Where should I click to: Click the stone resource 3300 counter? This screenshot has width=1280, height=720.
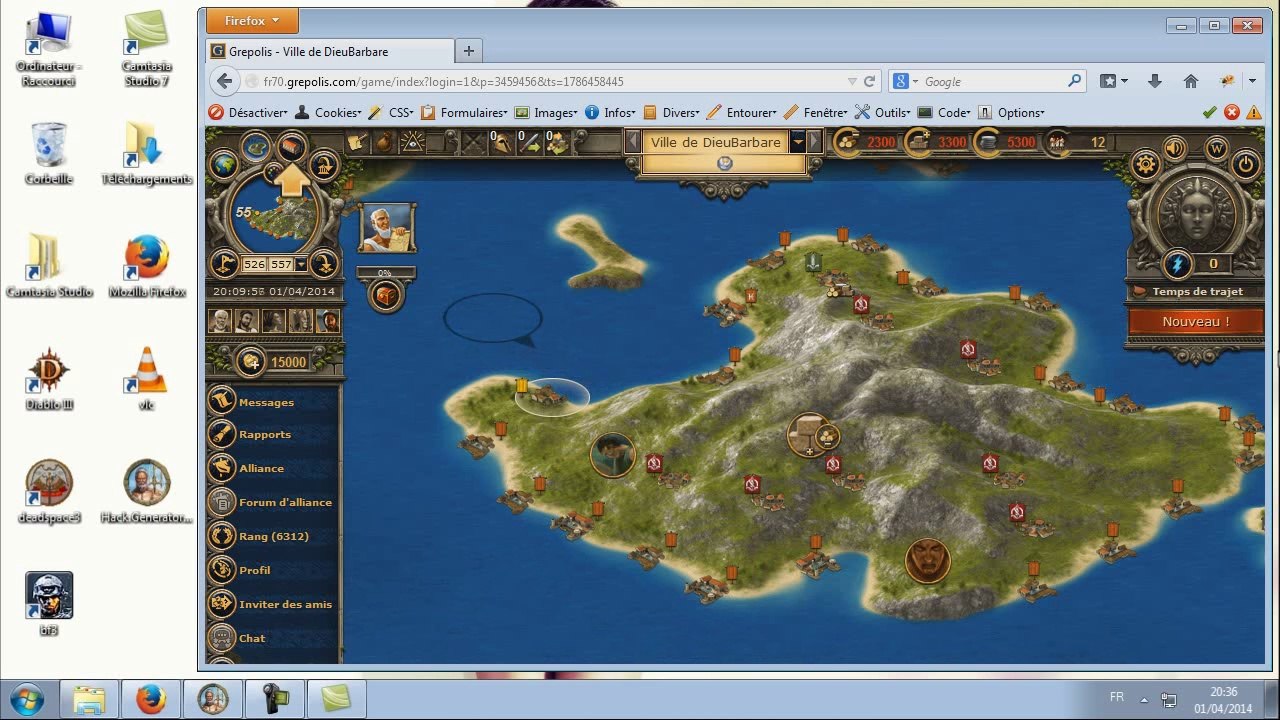tap(937, 142)
